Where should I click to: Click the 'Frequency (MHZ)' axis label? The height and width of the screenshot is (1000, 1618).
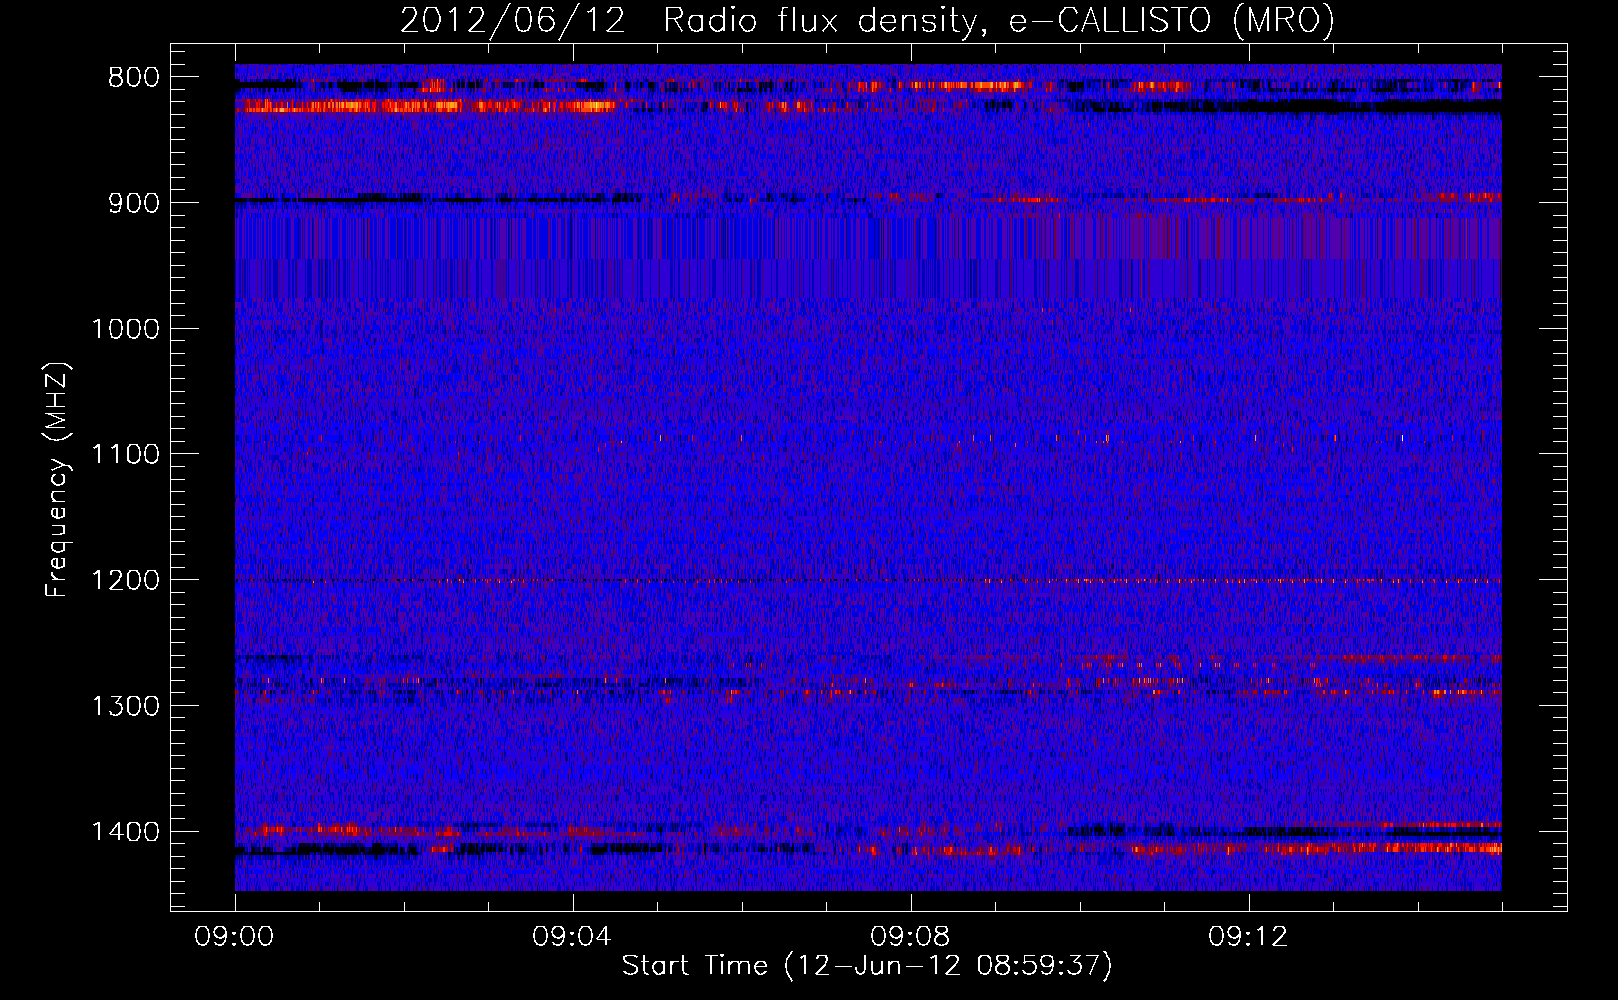coord(58,480)
